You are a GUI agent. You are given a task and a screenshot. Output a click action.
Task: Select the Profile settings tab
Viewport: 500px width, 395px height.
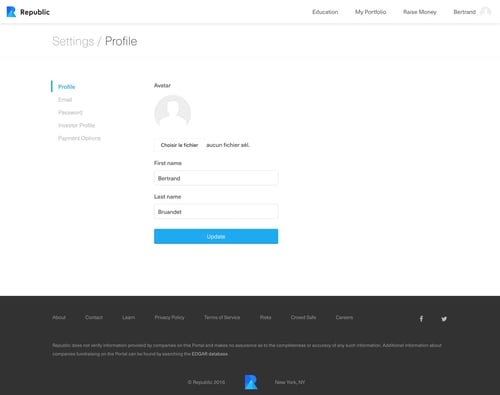(67, 87)
